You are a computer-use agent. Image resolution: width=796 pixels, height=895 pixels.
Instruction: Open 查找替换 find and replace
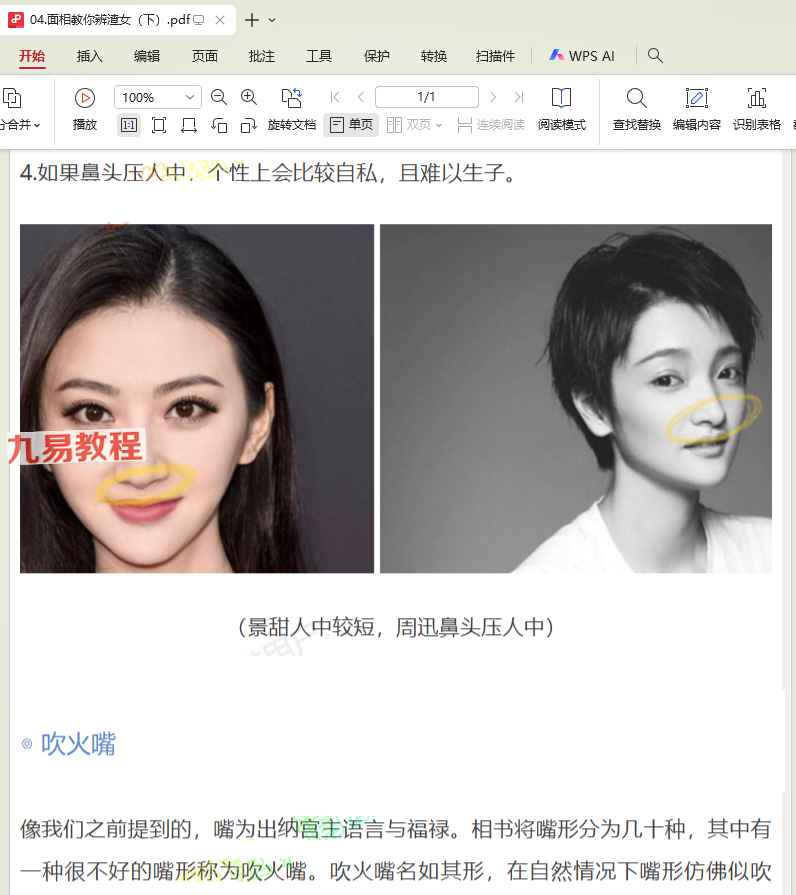pos(636,98)
